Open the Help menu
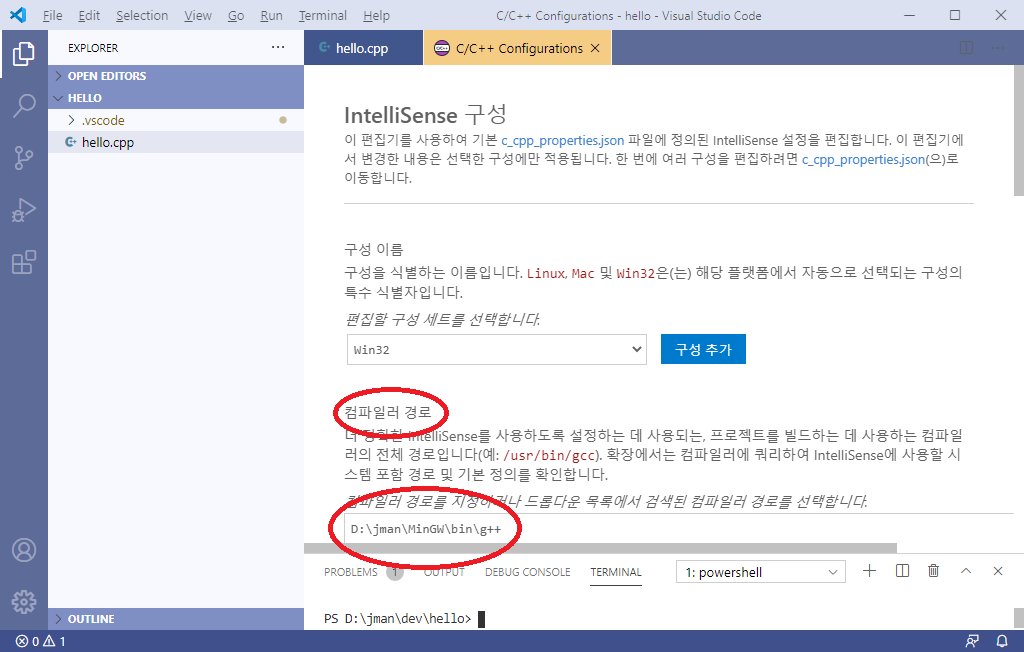Viewport: 1024px width, 652px height. tap(376, 15)
